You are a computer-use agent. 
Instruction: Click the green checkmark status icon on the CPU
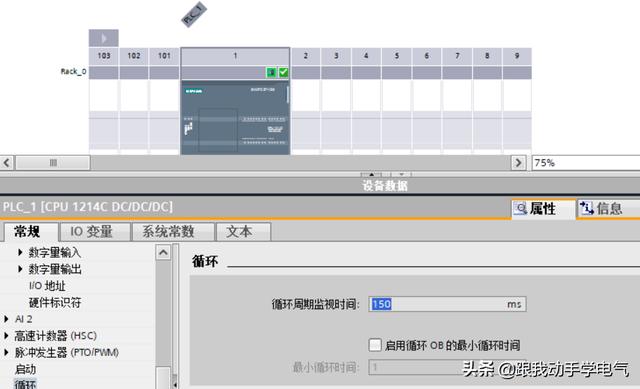(x=283, y=72)
